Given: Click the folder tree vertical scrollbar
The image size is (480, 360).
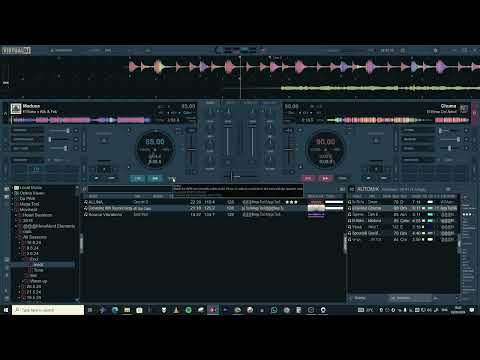Looking at the screenshot, I should tap(77, 243).
